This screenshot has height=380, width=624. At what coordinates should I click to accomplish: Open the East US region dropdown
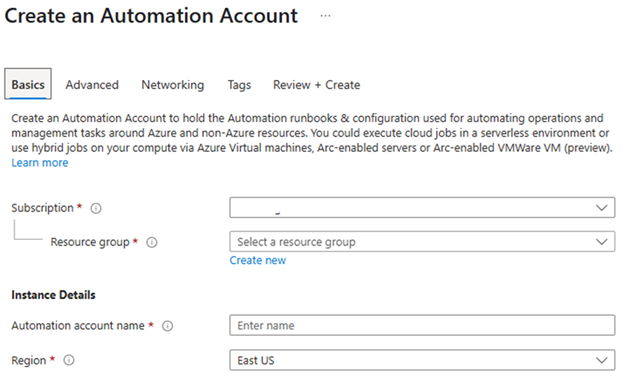(x=422, y=361)
